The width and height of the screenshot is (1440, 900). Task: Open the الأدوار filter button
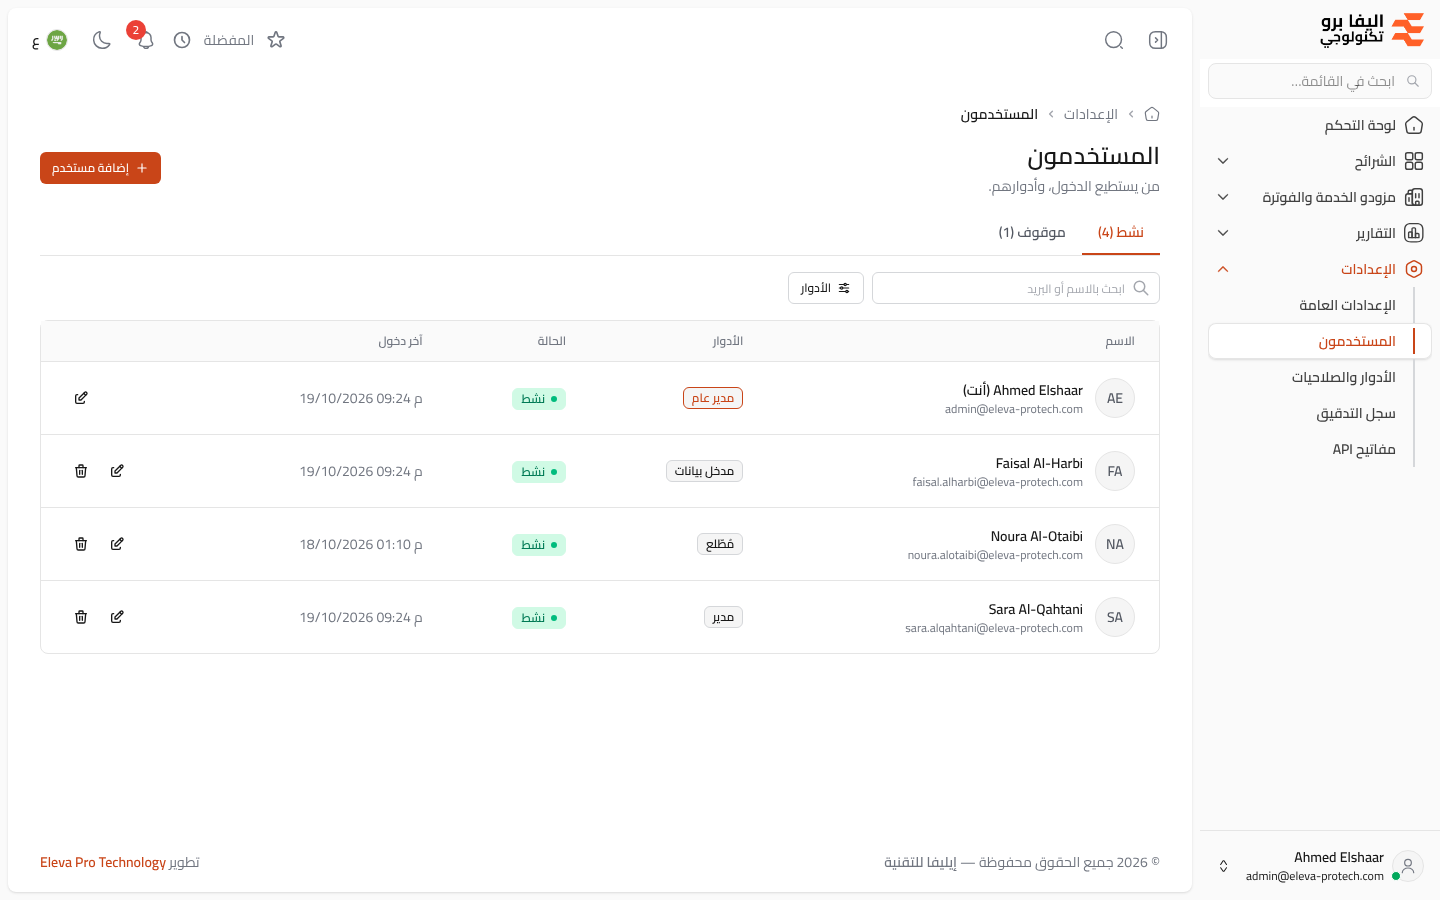pyautogui.click(x=826, y=288)
